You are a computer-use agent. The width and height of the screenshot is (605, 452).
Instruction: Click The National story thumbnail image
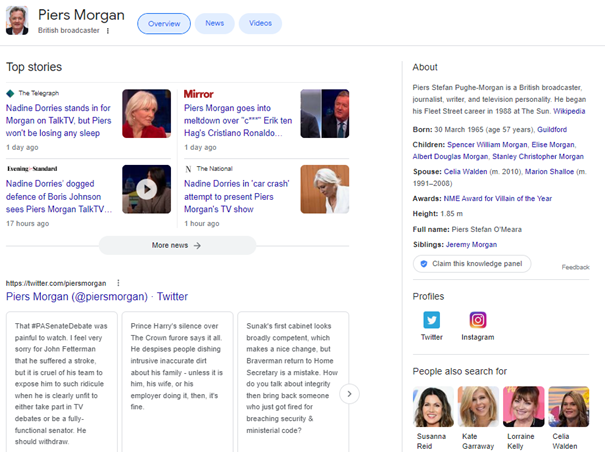pos(325,189)
